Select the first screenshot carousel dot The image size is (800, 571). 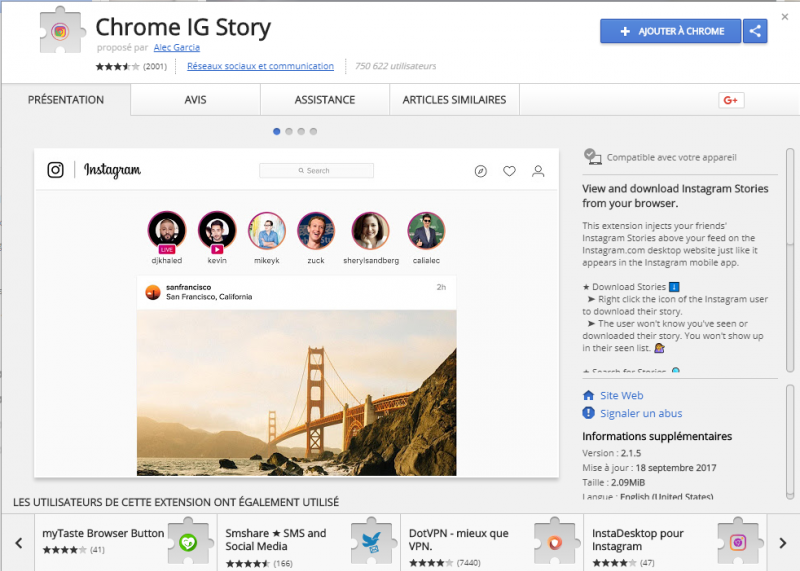coord(277,132)
